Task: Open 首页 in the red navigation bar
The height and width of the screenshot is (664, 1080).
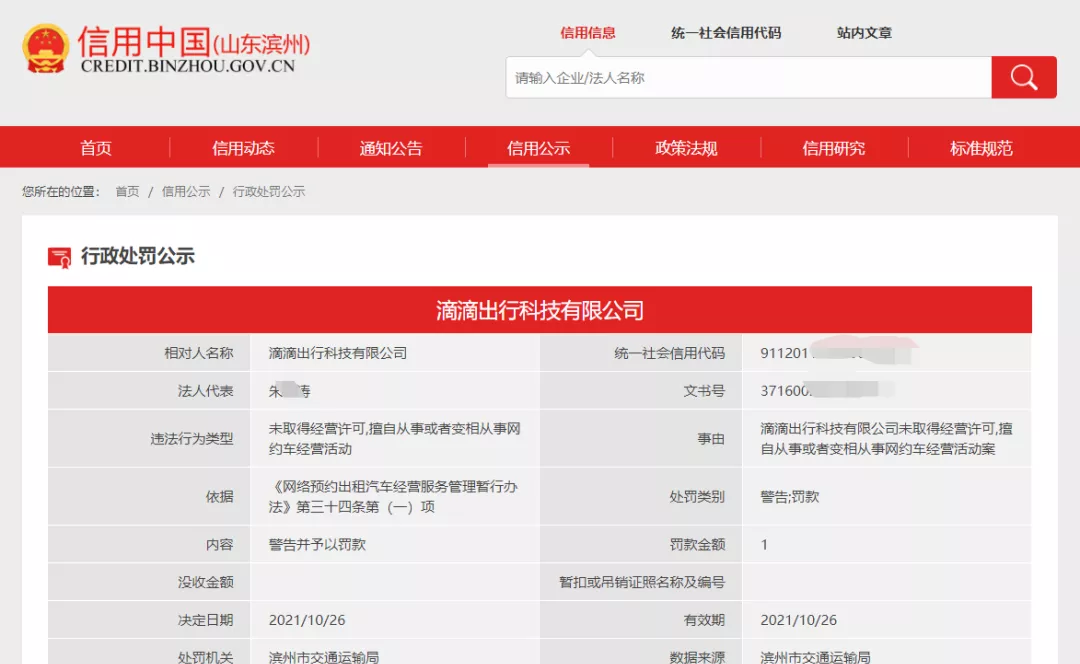Action: coord(96,148)
